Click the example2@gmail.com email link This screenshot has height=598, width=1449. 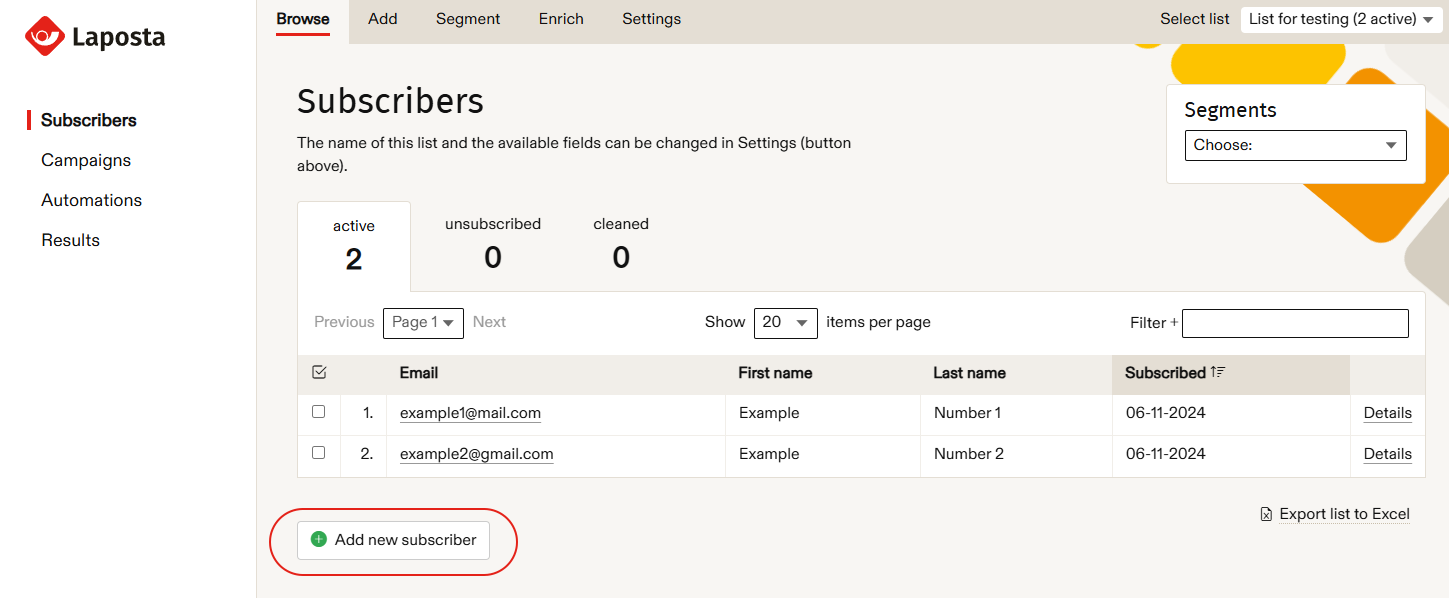point(476,454)
